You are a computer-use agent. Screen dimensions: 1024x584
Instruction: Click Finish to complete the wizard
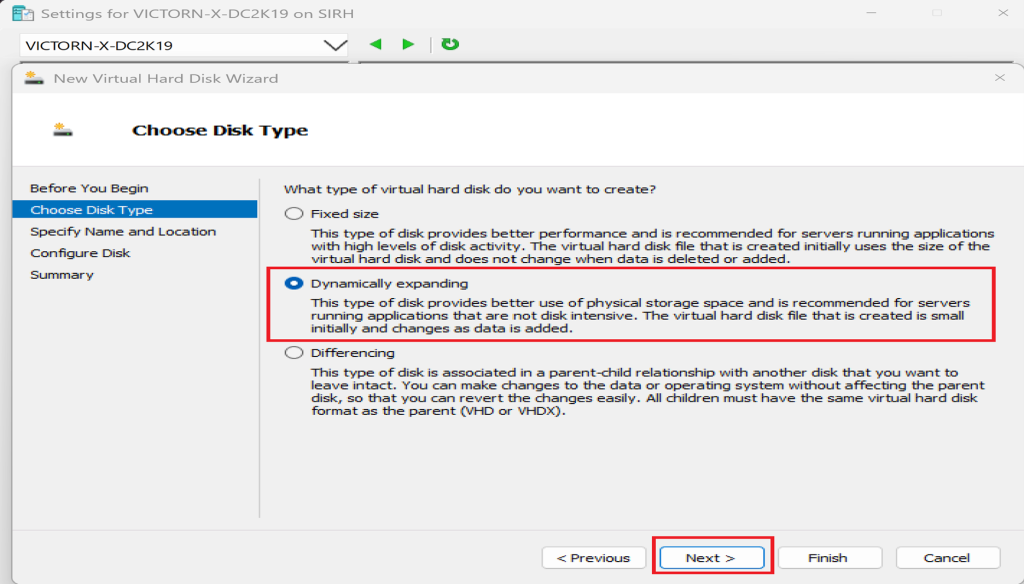tap(829, 558)
